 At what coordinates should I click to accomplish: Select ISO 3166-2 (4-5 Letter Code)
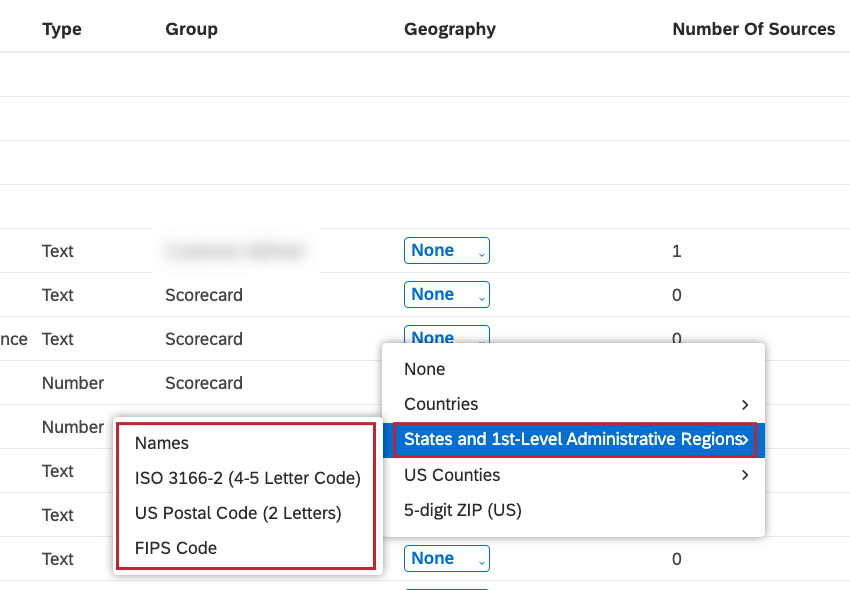pos(248,478)
